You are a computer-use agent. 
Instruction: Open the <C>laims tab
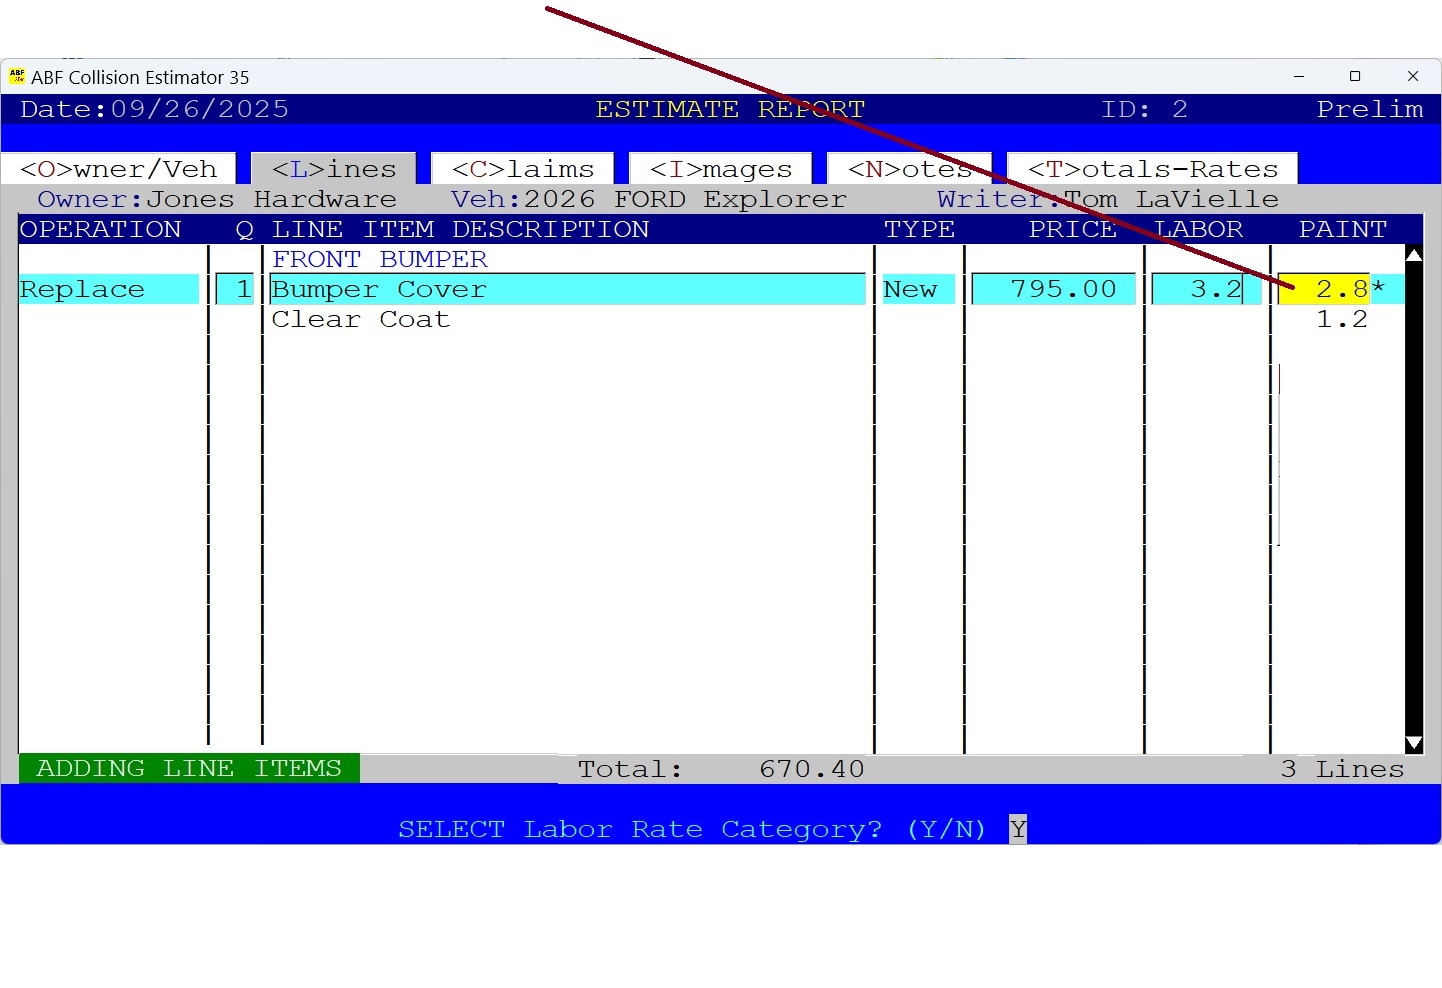point(521,169)
